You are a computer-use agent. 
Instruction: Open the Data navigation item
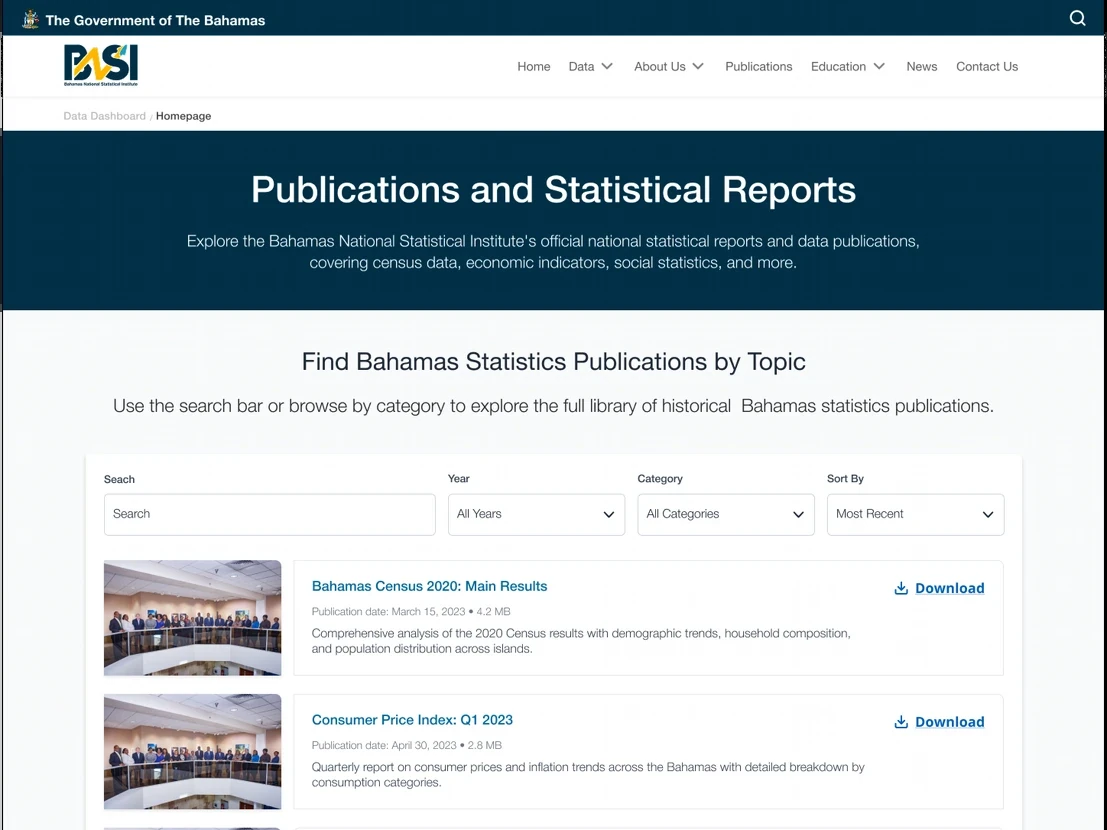click(581, 66)
